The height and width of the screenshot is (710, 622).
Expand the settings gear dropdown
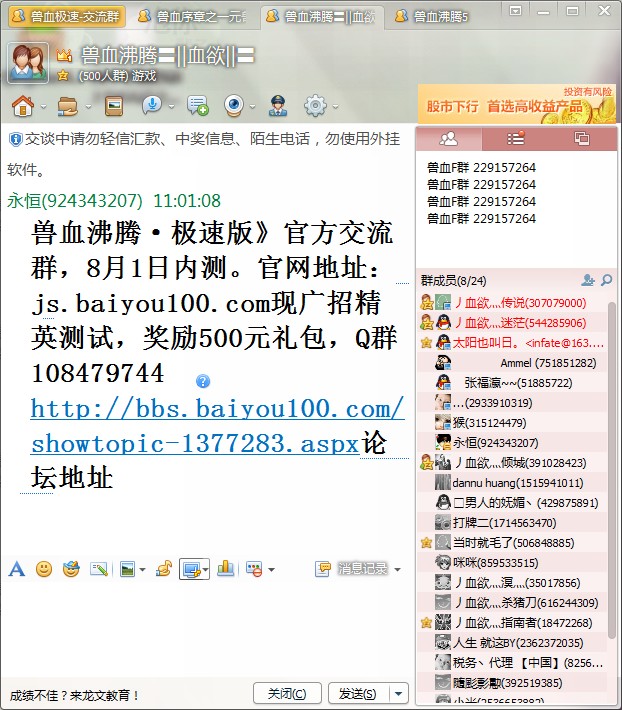[x=334, y=106]
